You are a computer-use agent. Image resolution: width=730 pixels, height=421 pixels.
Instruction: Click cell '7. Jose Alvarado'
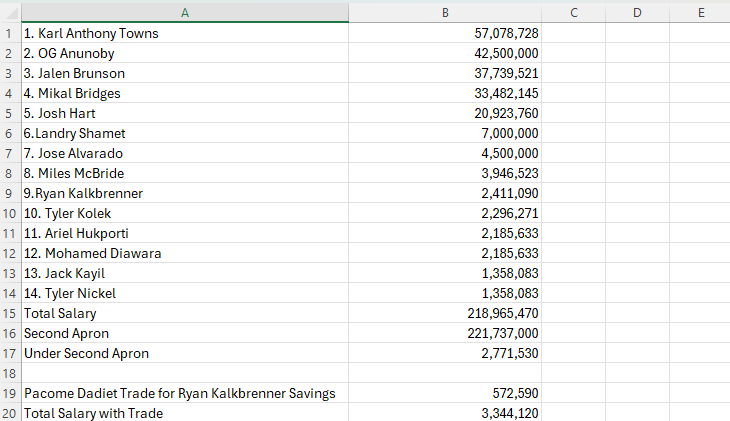pyautogui.click(x=185, y=153)
